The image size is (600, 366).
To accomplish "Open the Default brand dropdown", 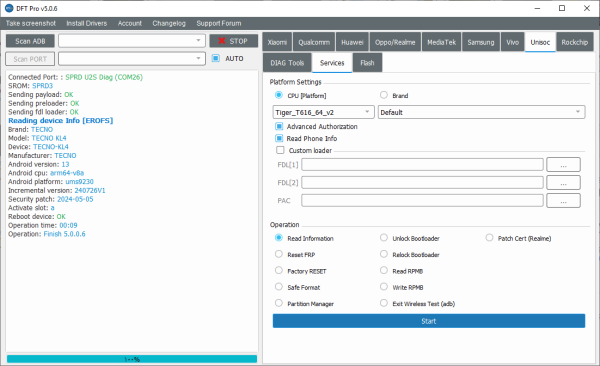I will pyautogui.click(x=481, y=112).
